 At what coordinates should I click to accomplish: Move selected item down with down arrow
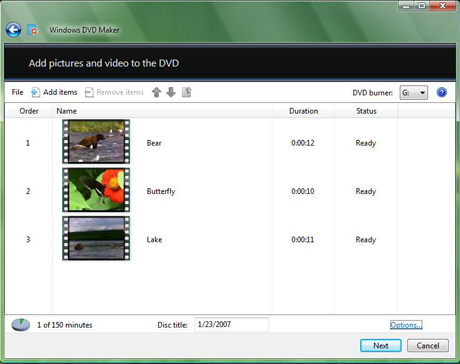click(x=171, y=92)
